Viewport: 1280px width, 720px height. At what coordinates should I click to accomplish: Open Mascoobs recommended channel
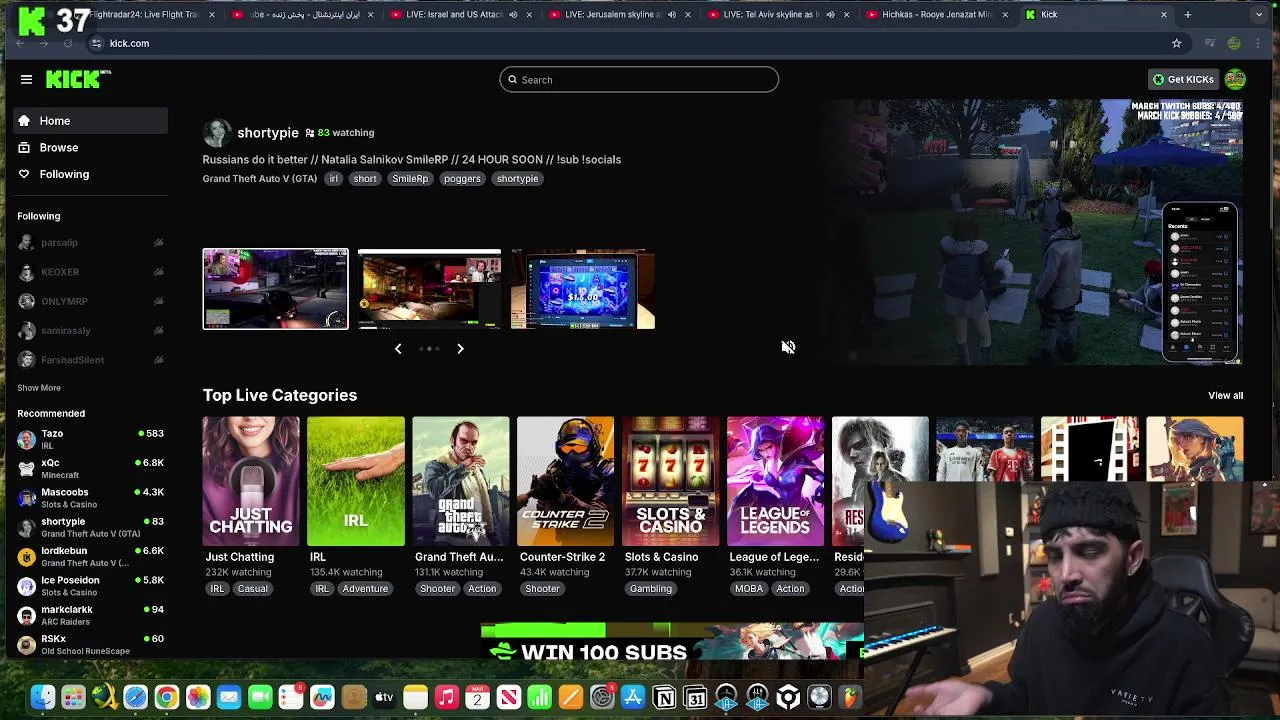[x=91, y=498]
